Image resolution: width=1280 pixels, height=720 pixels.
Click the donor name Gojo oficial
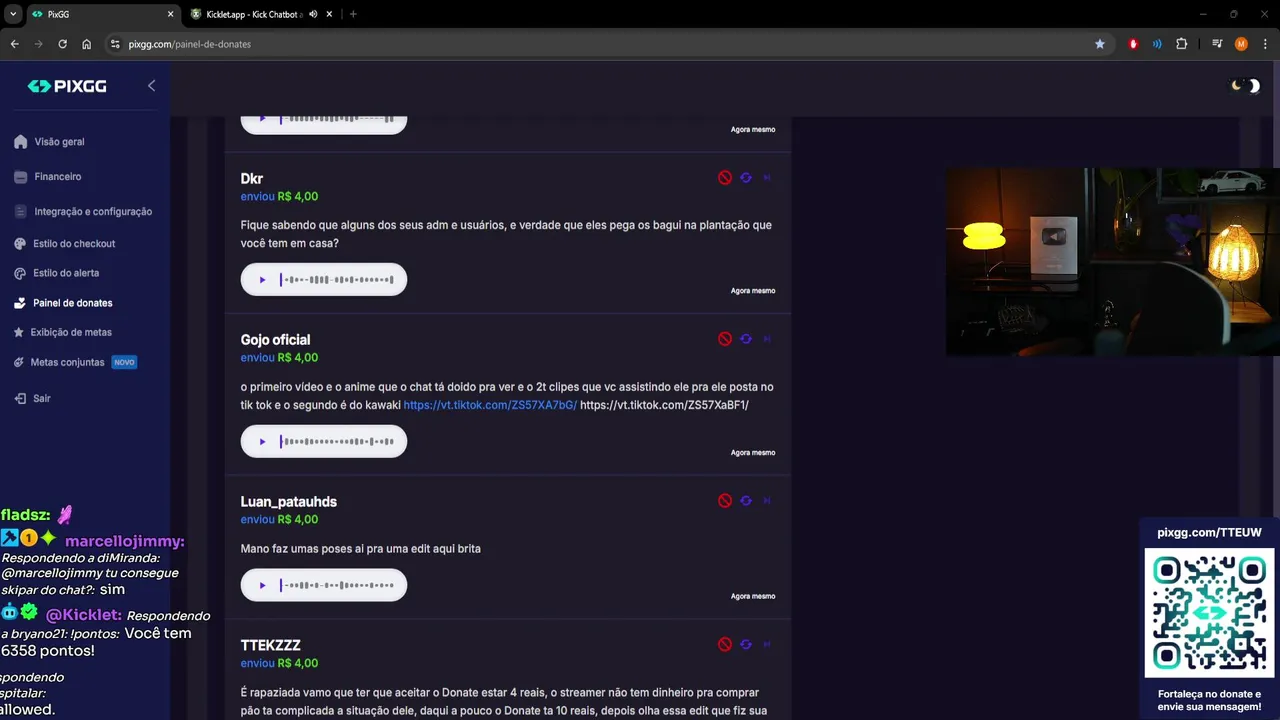[275, 340]
